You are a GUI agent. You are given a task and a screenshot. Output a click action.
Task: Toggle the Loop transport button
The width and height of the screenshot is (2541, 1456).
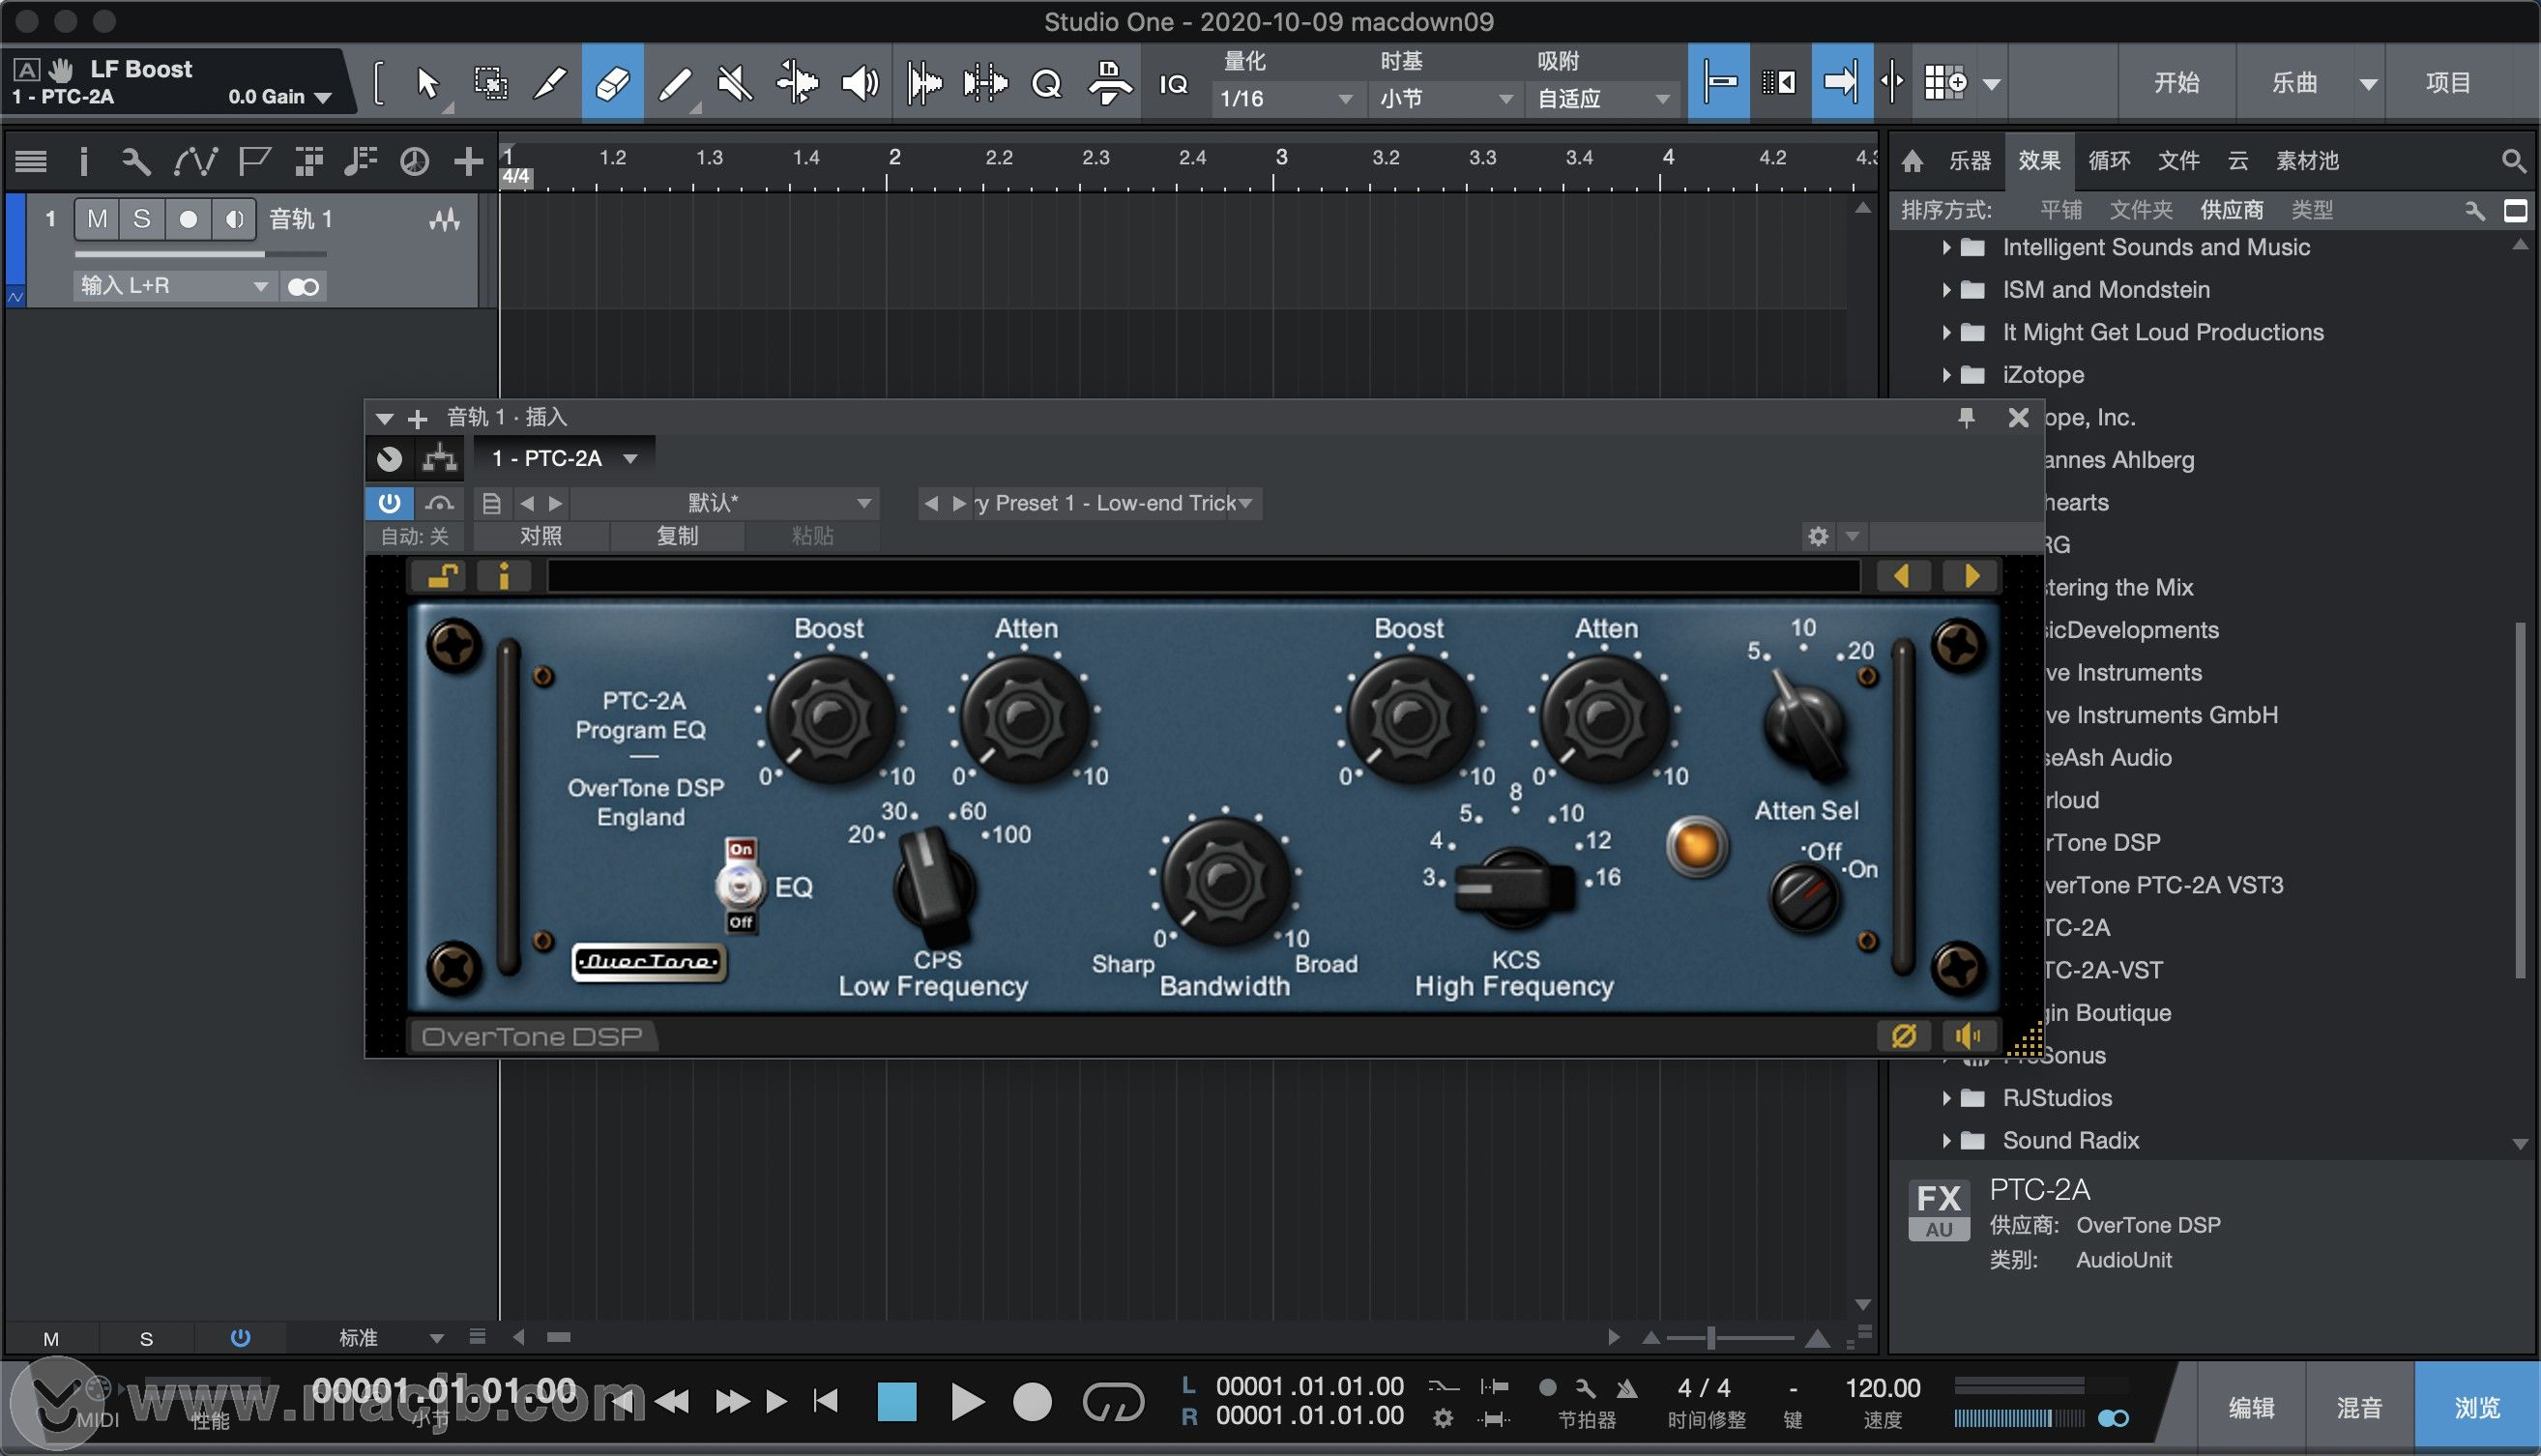[x=1113, y=1402]
